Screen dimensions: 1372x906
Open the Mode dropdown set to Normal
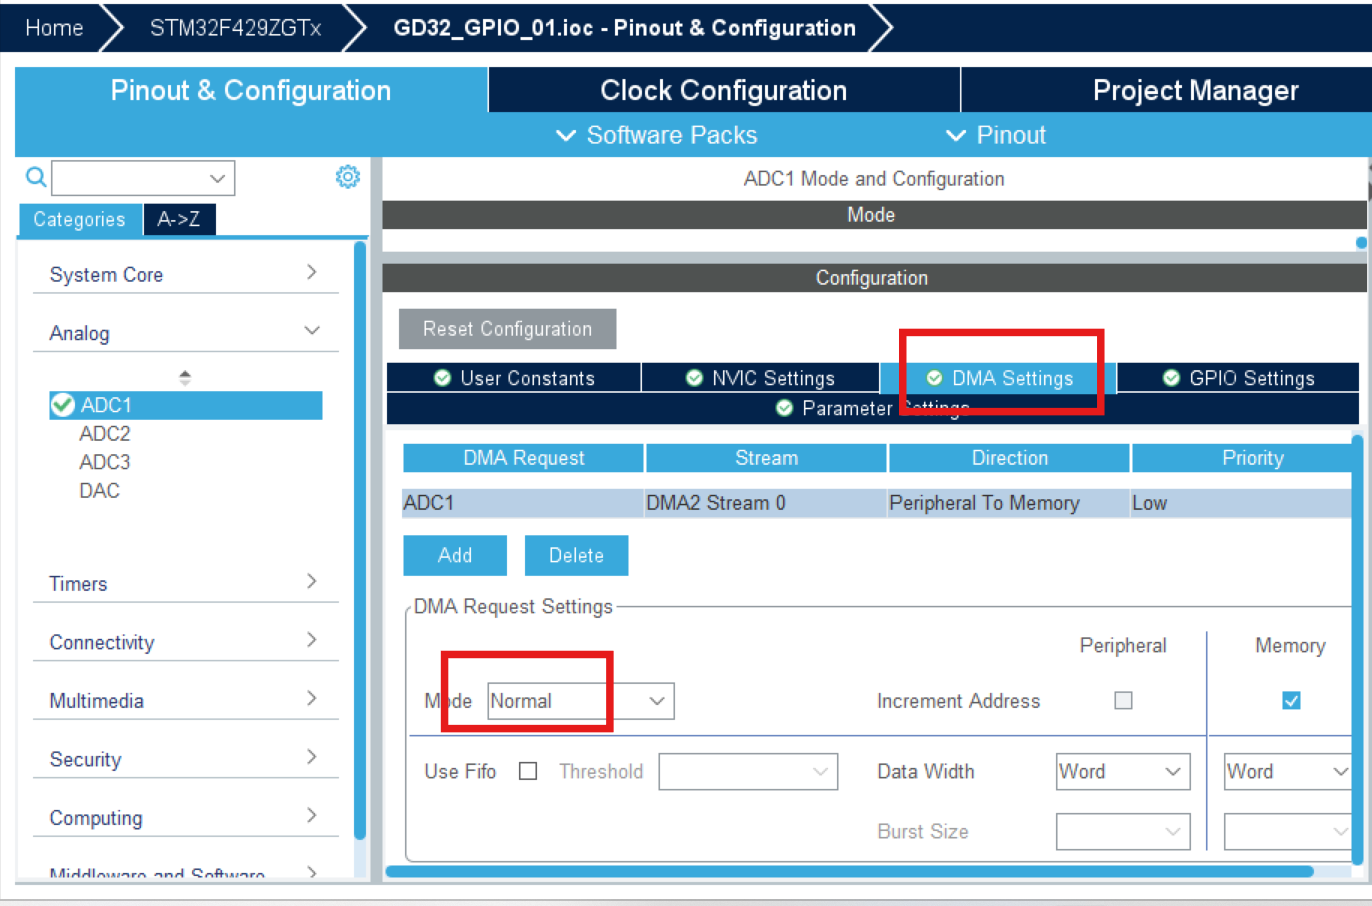[580, 701]
